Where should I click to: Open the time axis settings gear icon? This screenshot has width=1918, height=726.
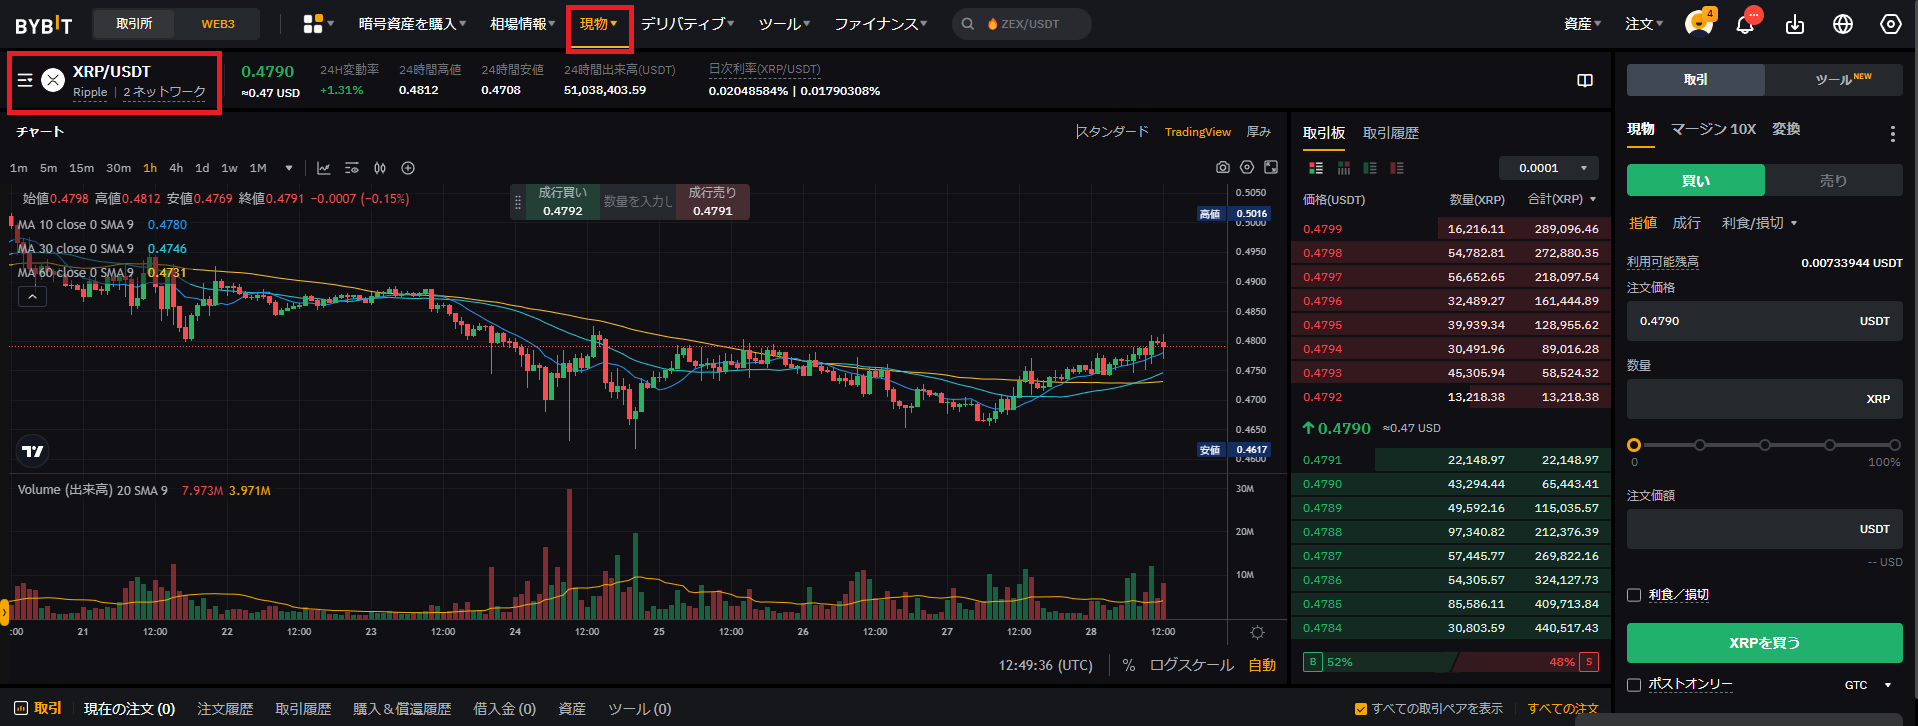point(1257,632)
